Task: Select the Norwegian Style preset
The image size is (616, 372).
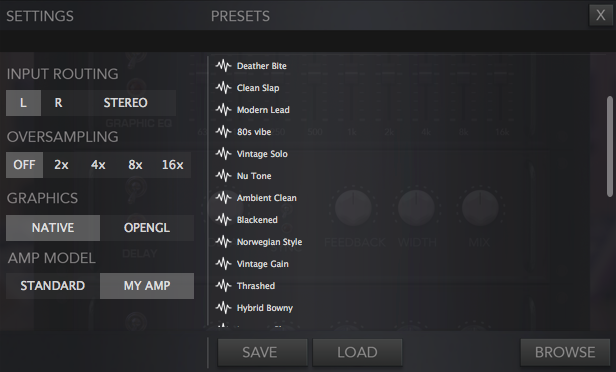Action: [270, 242]
